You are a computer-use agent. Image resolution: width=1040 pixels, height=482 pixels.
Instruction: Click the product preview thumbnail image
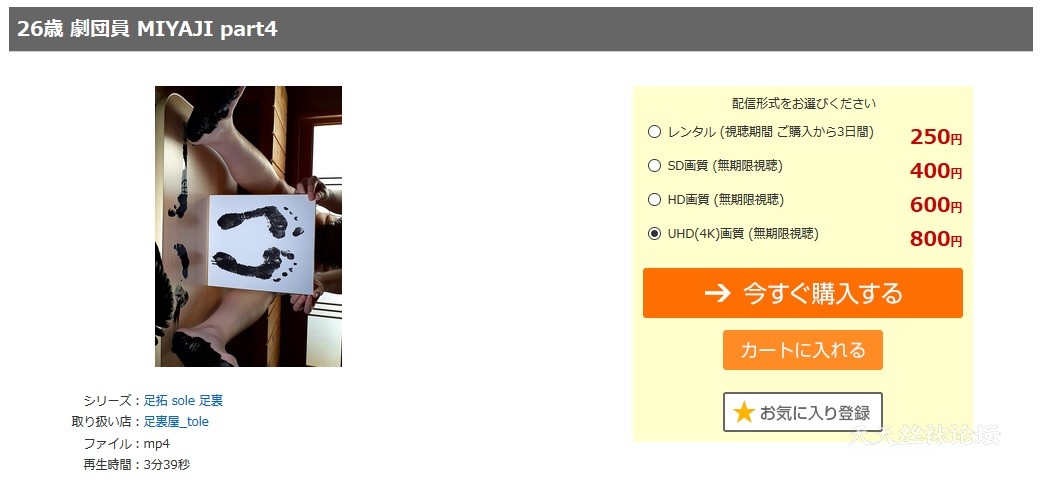[x=248, y=226]
